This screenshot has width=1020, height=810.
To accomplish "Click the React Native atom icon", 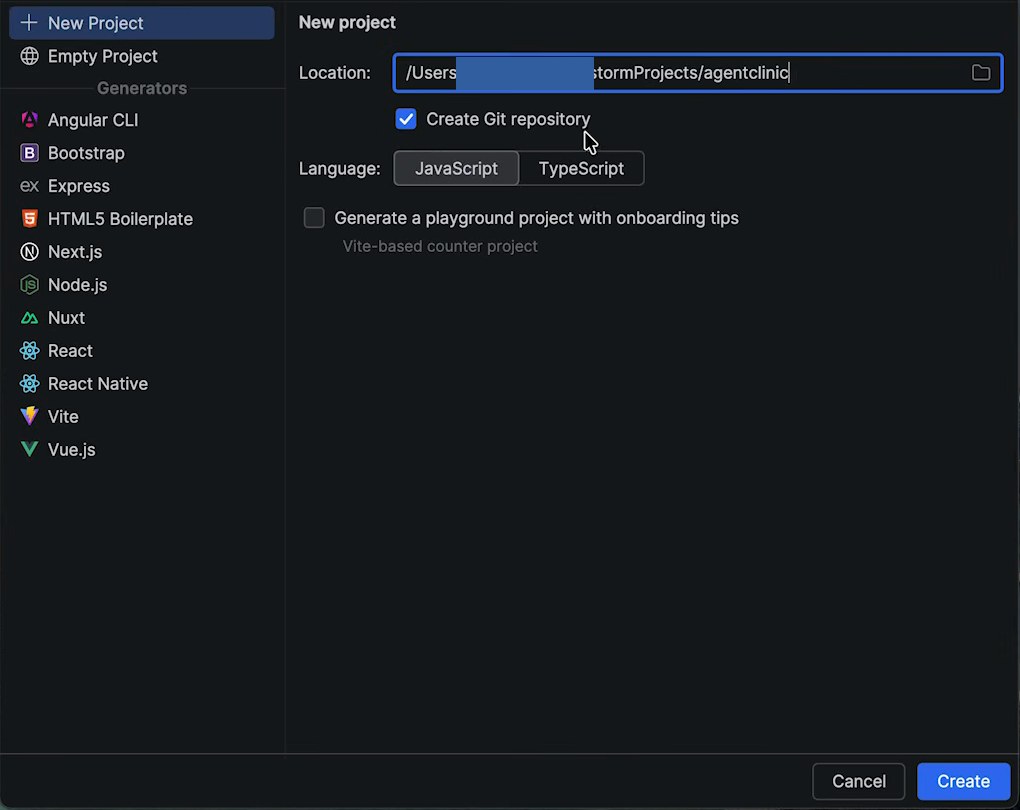I will tap(29, 384).
